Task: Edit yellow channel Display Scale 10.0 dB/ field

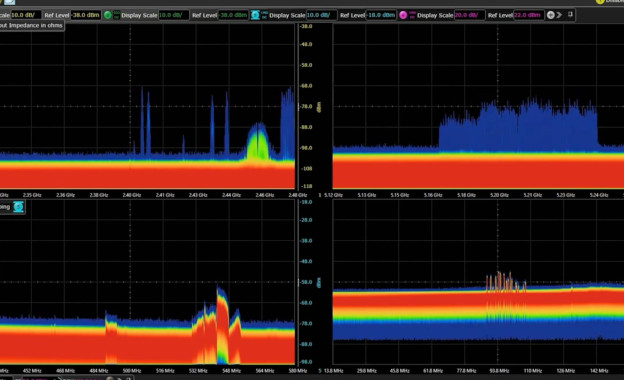Action: pos(25,15)
